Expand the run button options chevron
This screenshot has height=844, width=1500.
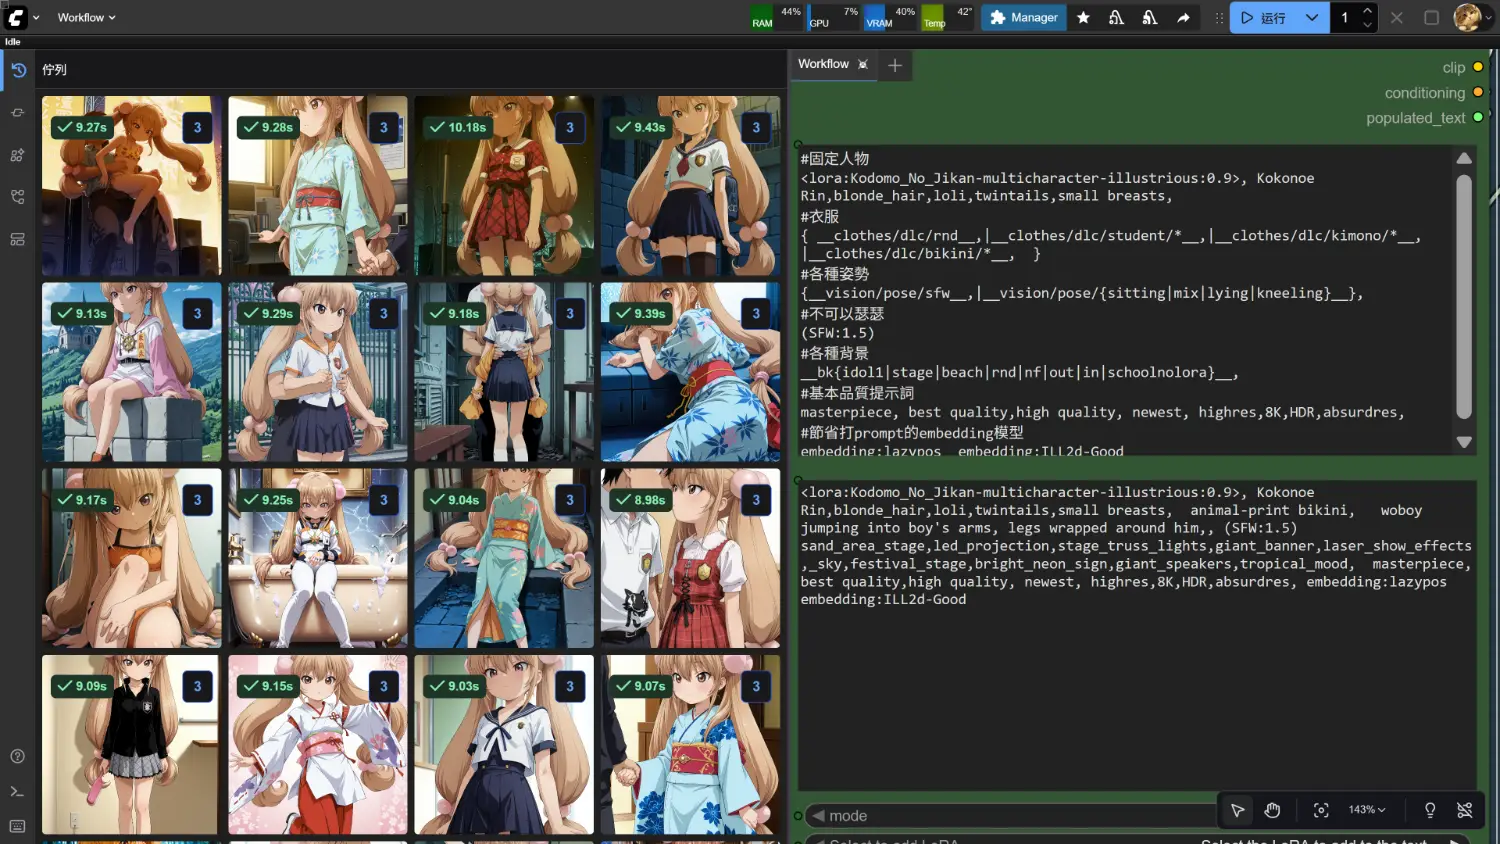point(1311,18)
